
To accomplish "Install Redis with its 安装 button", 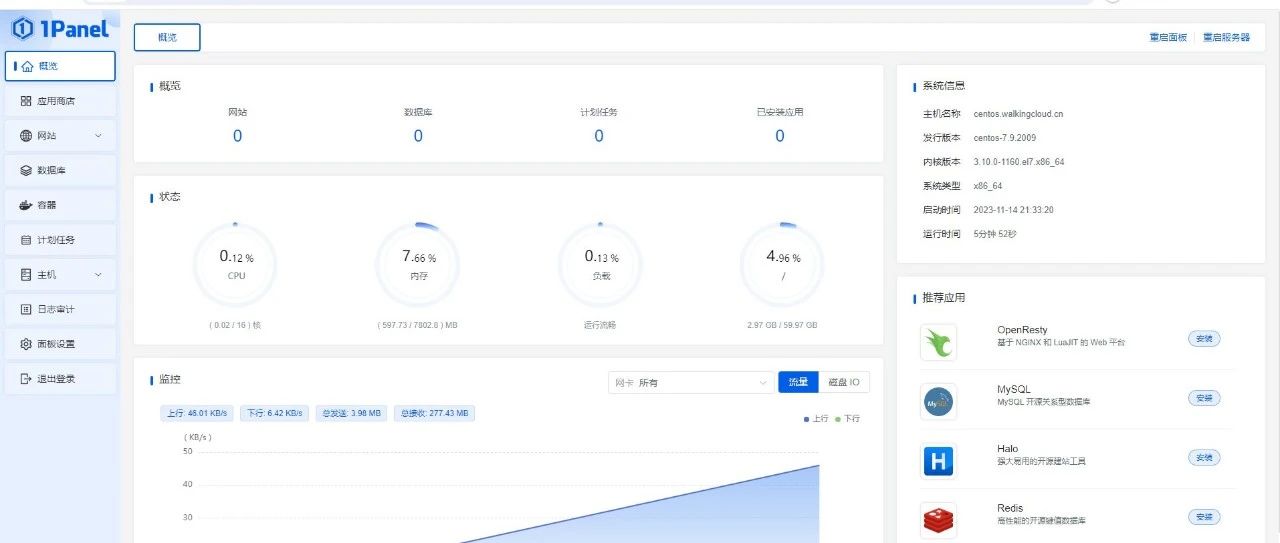I will click(1204, 517).
